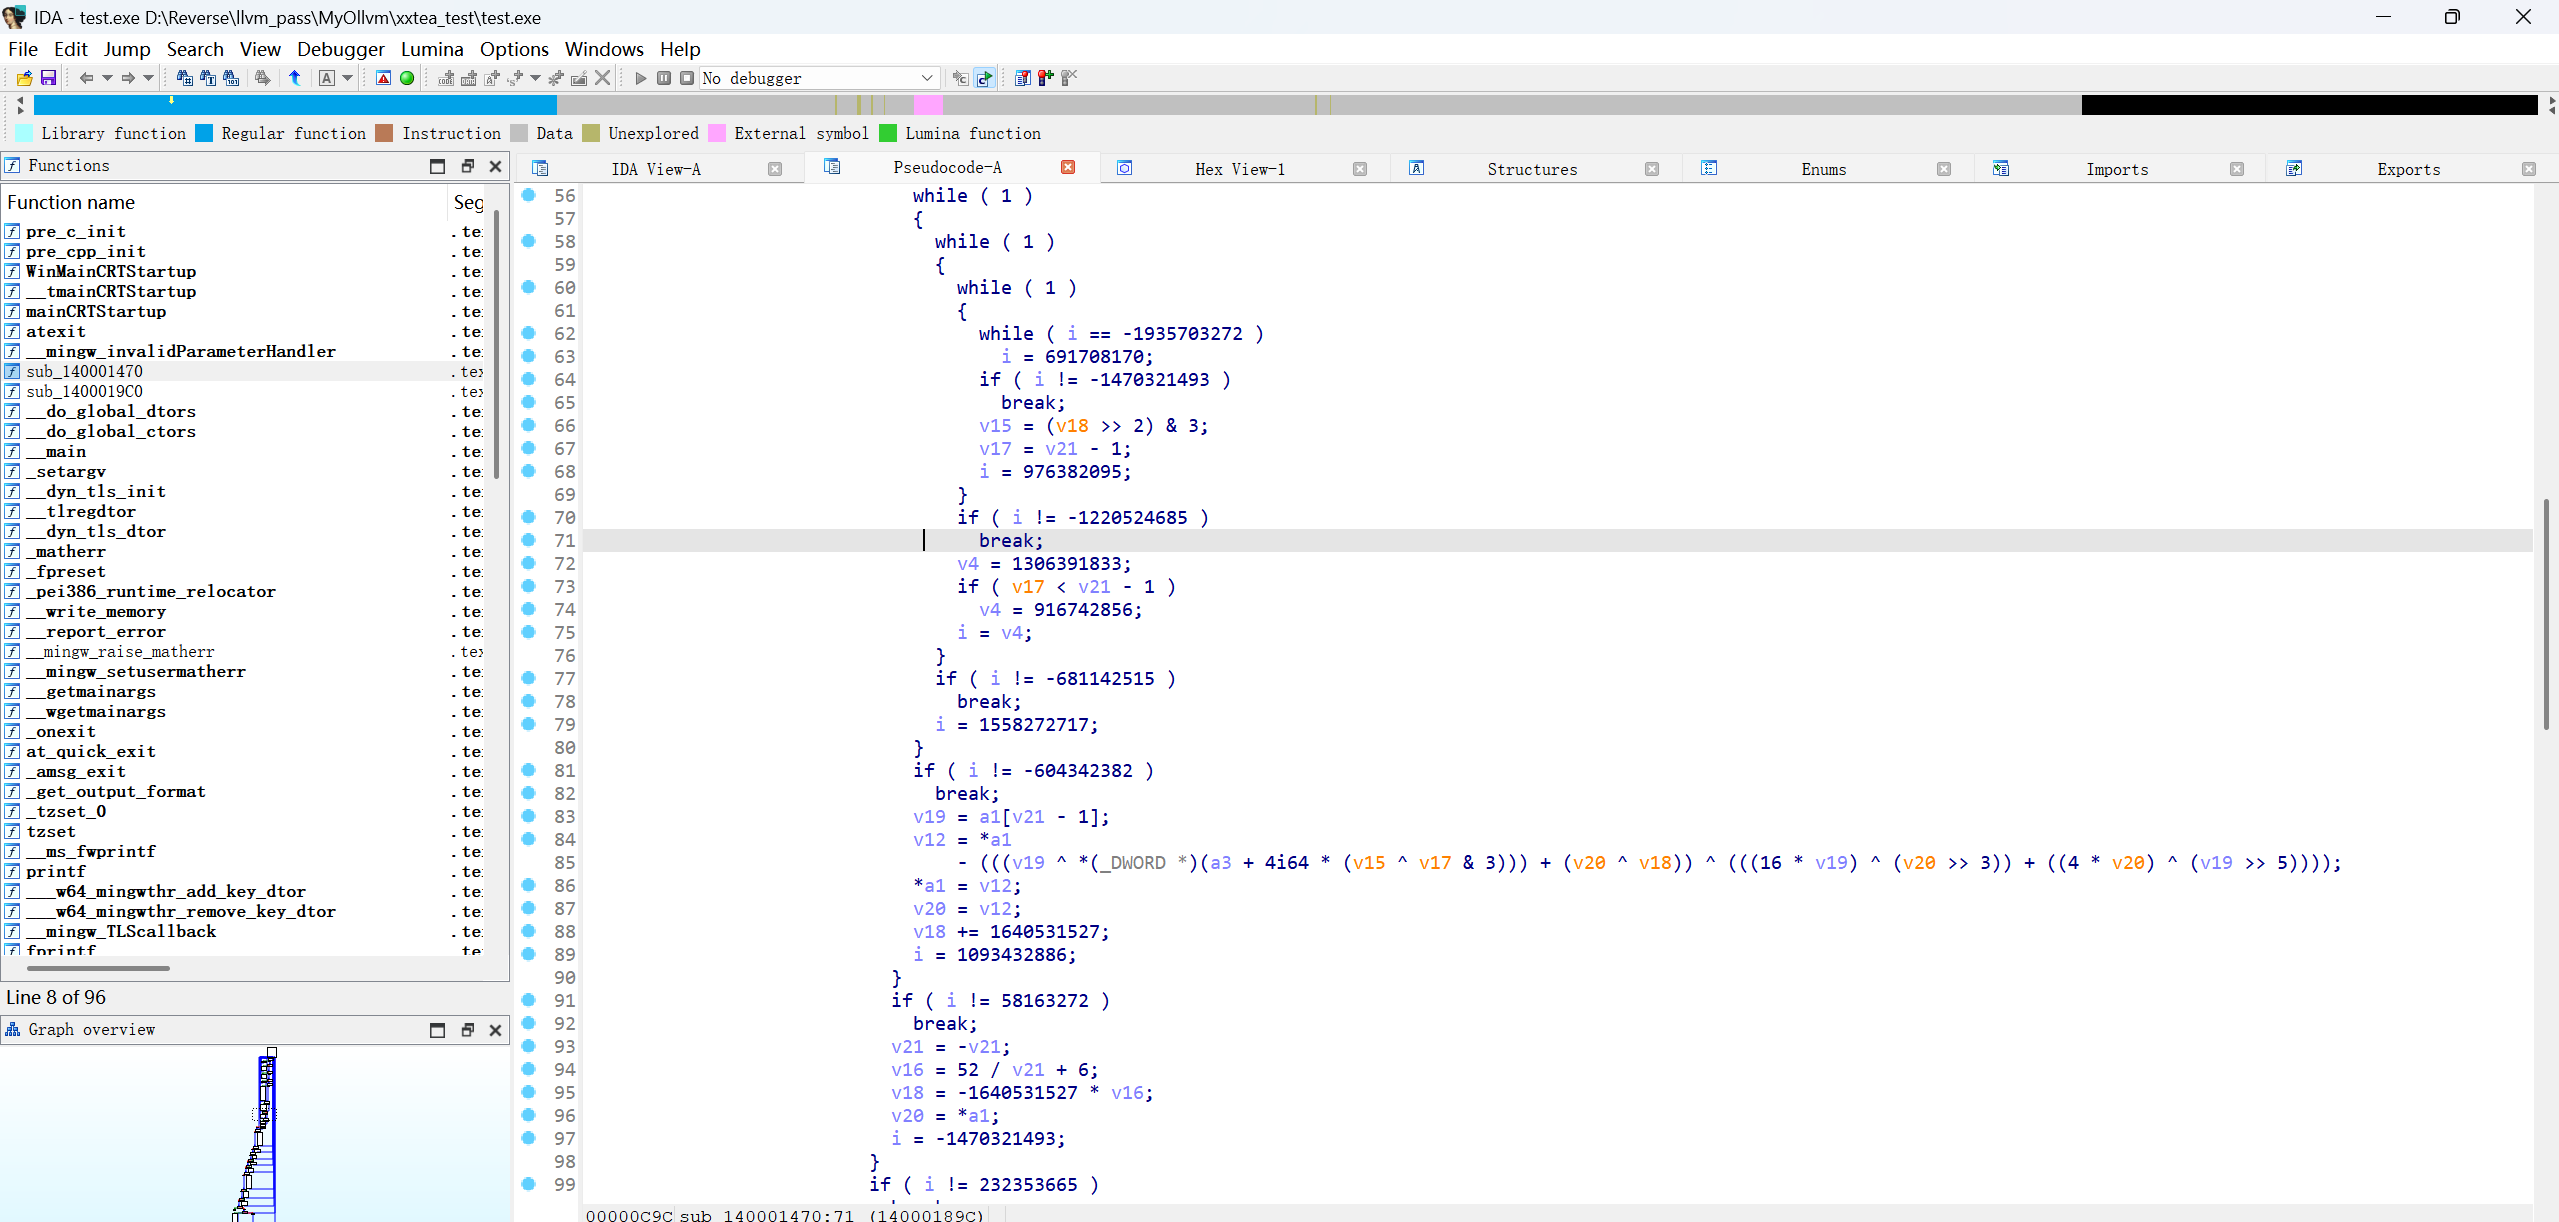Image resolution: width=2559 pixels, height=1222 pixels.
Task: Start the debugger process play button
Action: pyautogui.click(x=641, y=78)
